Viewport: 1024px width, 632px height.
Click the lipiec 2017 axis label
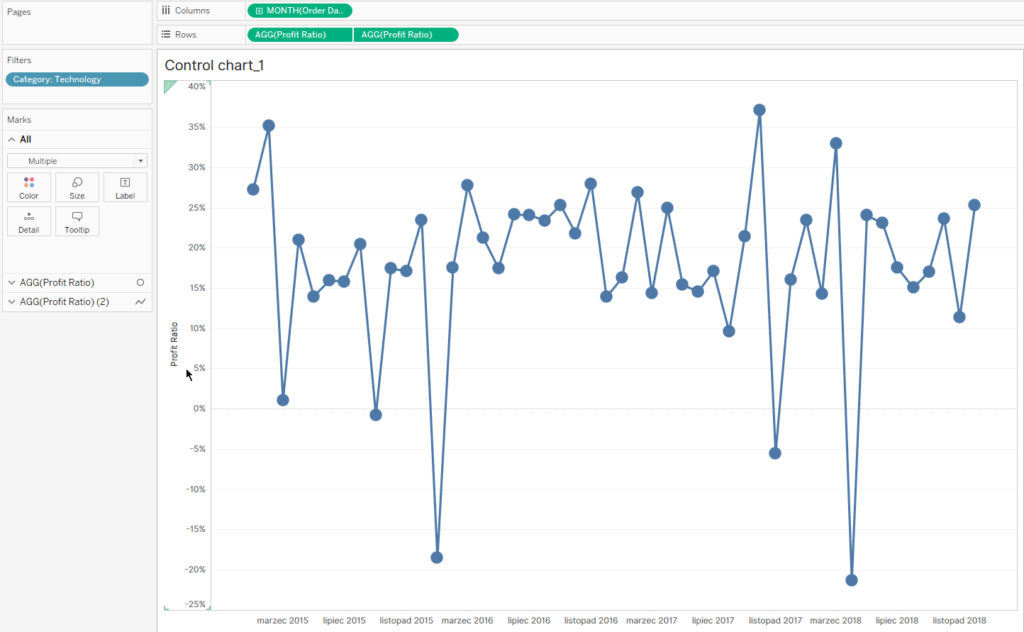713,620
